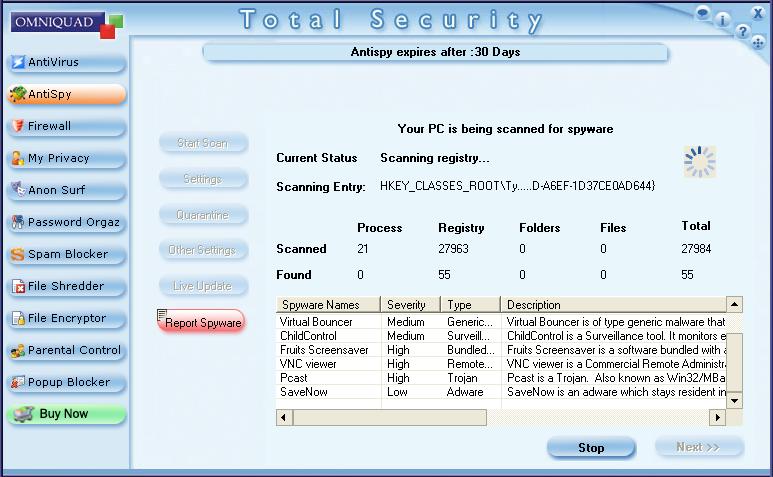The height and width of the screenshot is (477, 773).
Task: Sort list by Spyware Names column
Action: 328,305
